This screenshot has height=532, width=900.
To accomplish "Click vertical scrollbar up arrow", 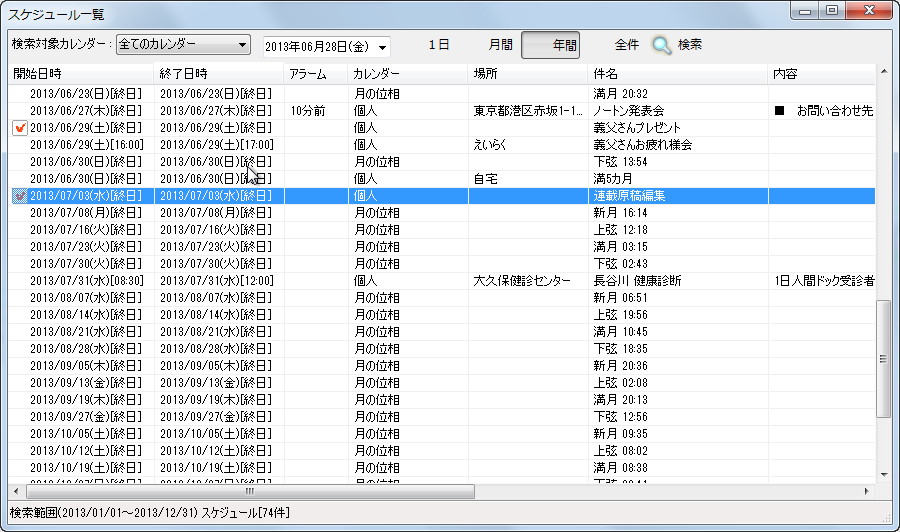I will click(x=883, y=71).
